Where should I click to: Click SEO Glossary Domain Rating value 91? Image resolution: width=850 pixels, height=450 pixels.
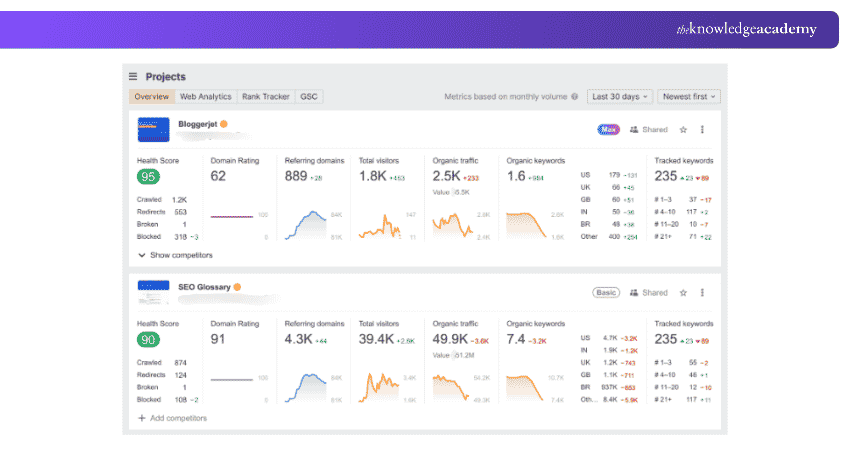[x=218, y=339]
